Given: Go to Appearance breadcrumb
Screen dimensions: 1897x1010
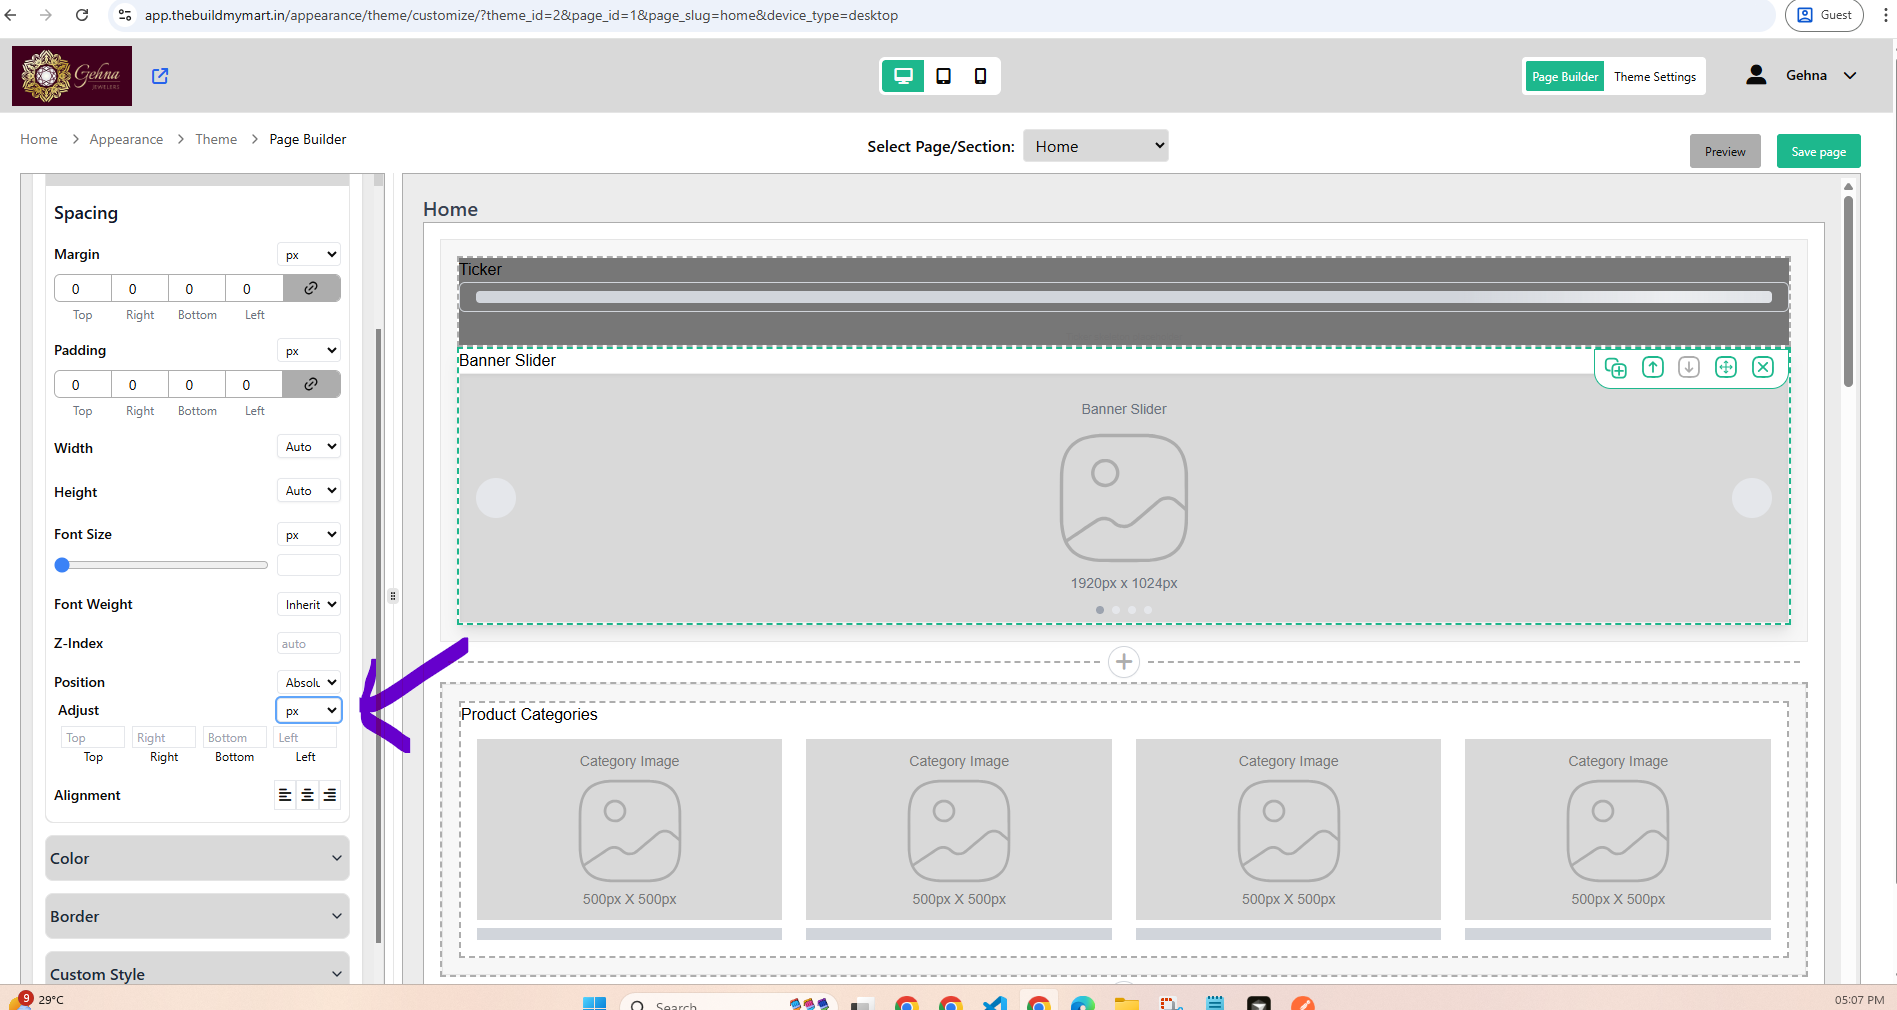Looking at the screenshot, I should [x=126, y=139].
